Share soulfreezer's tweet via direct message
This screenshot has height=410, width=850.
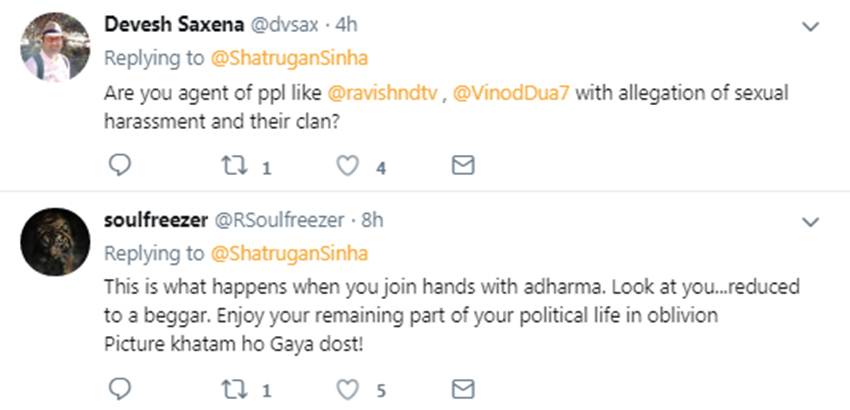click(x=462, y=387)
